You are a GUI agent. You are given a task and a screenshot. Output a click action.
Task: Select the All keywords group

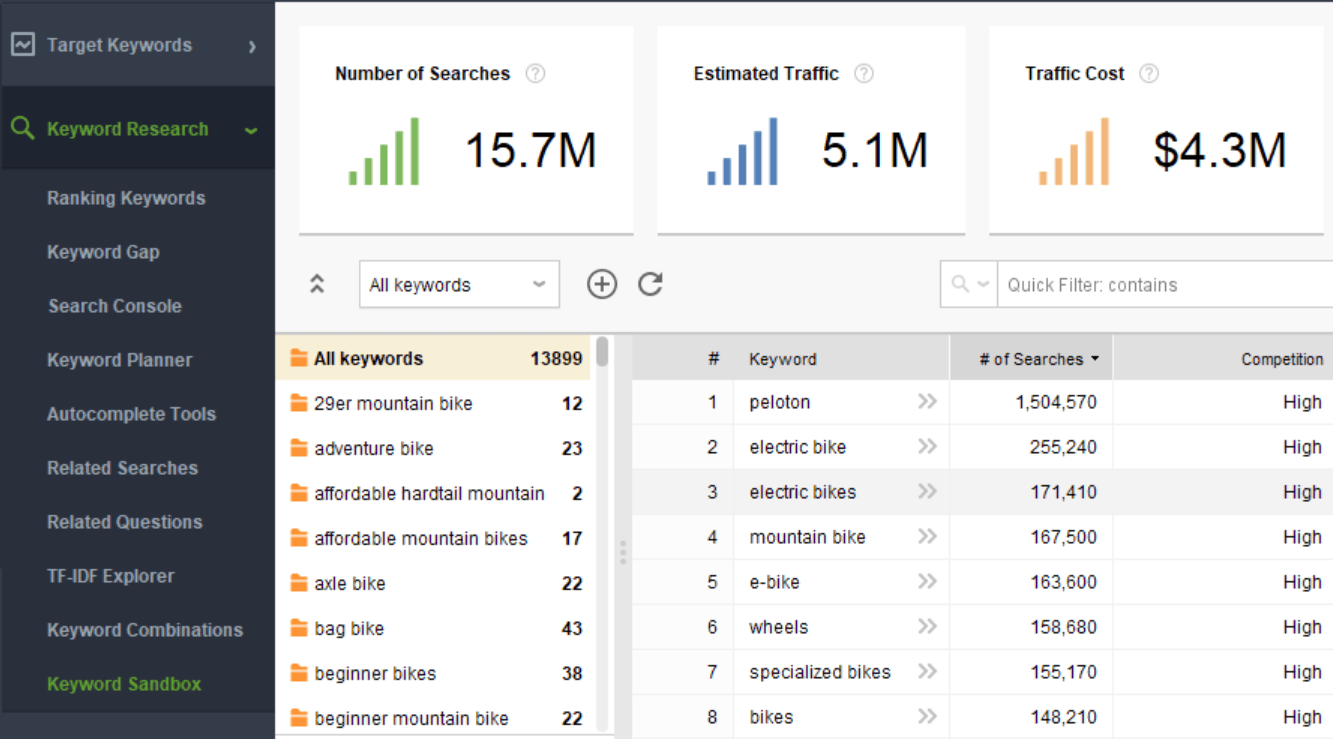[x=433, y=358]
